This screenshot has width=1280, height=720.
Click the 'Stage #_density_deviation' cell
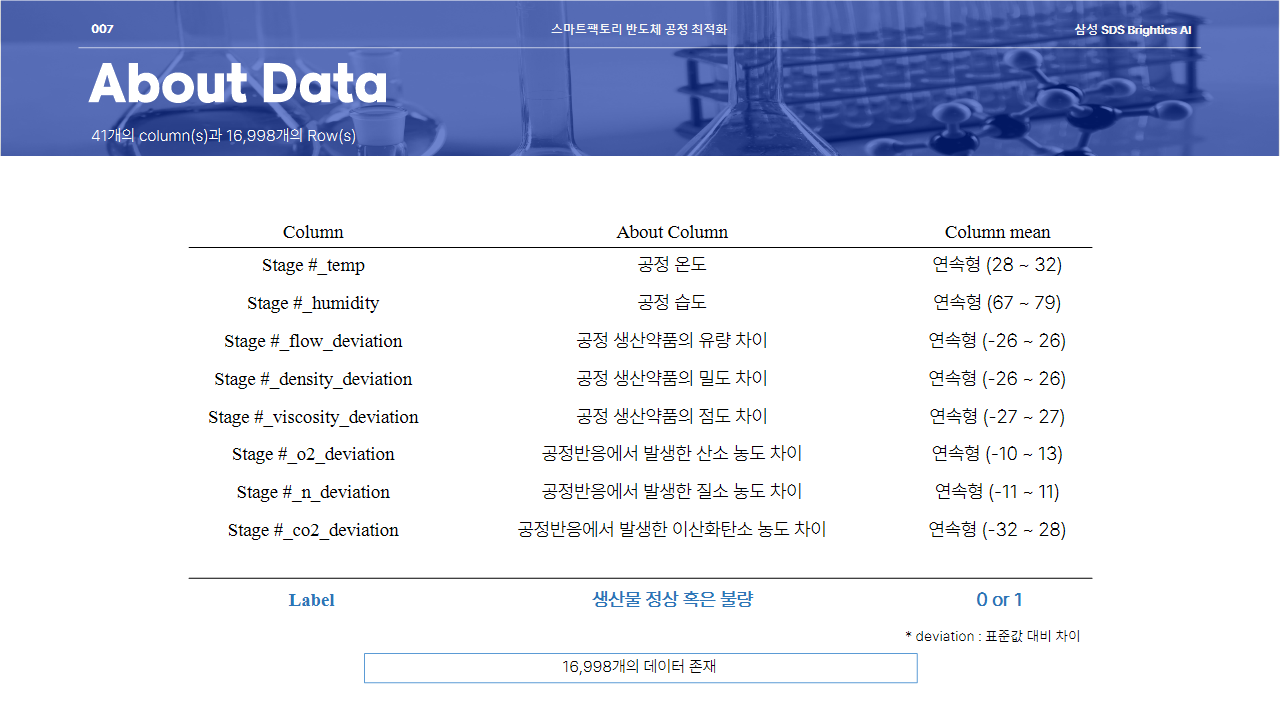point(313,379)
